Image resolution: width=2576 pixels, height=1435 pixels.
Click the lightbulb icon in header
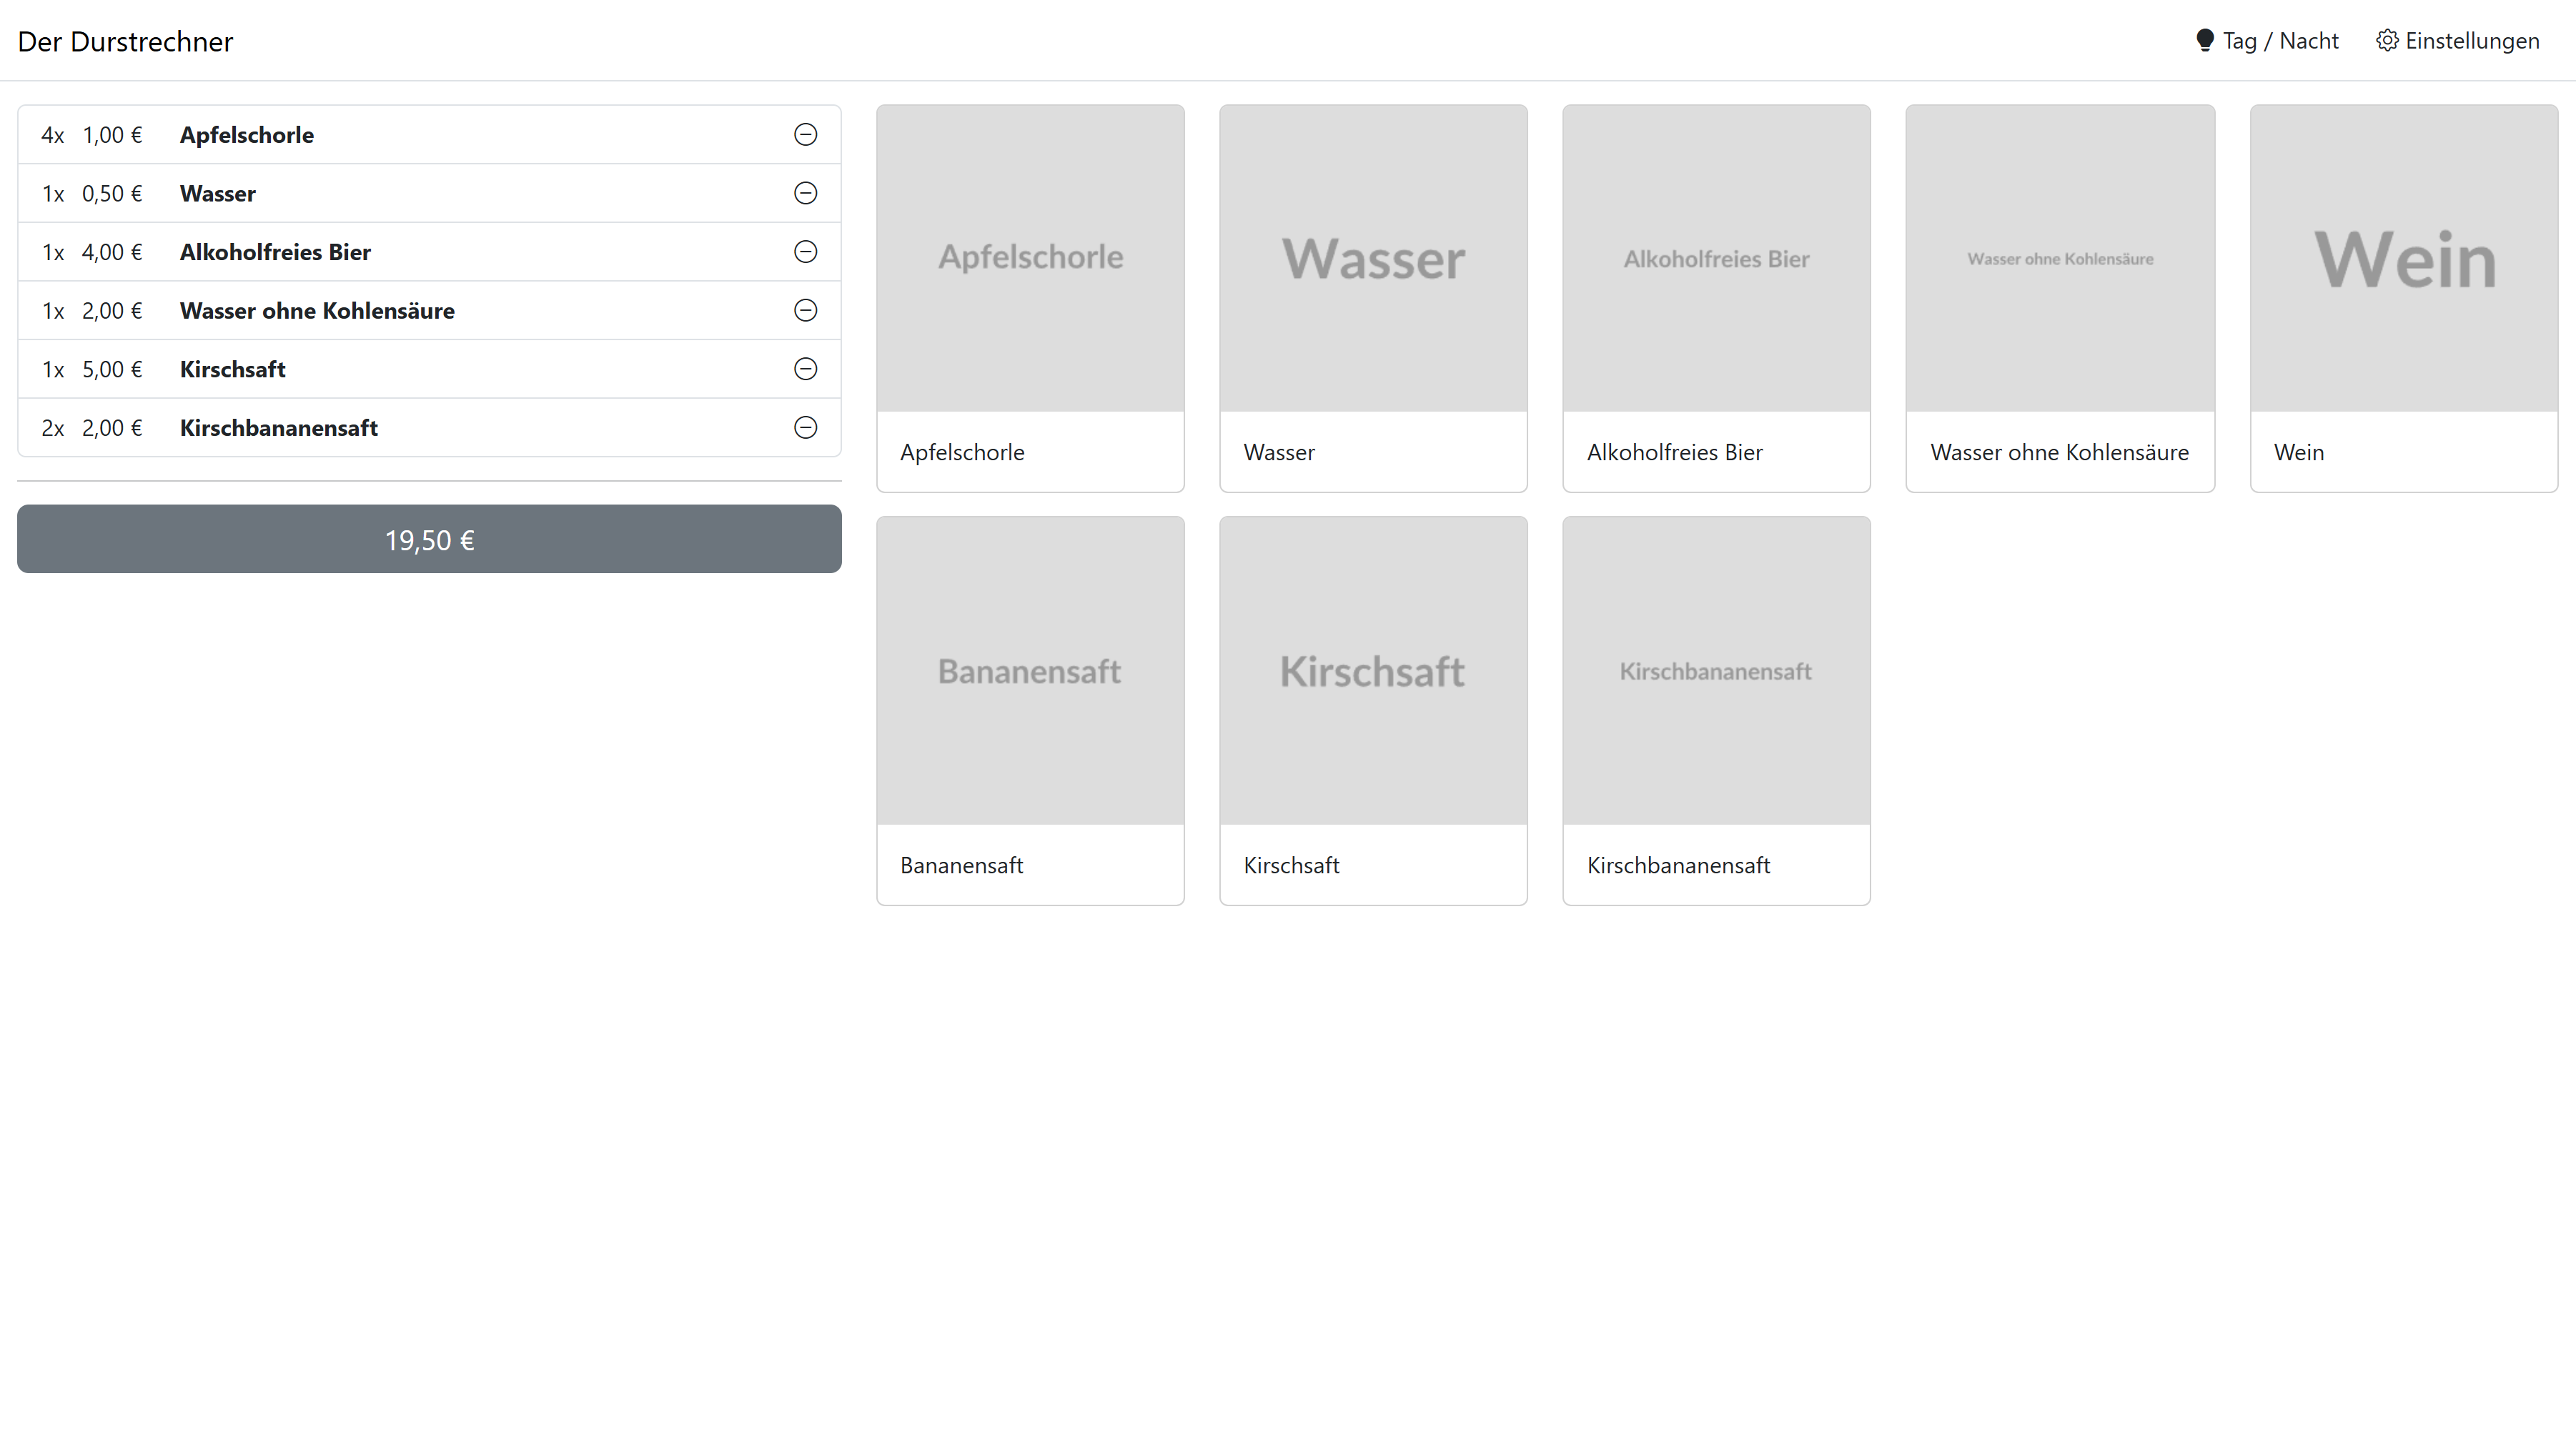click(2204, 41)
